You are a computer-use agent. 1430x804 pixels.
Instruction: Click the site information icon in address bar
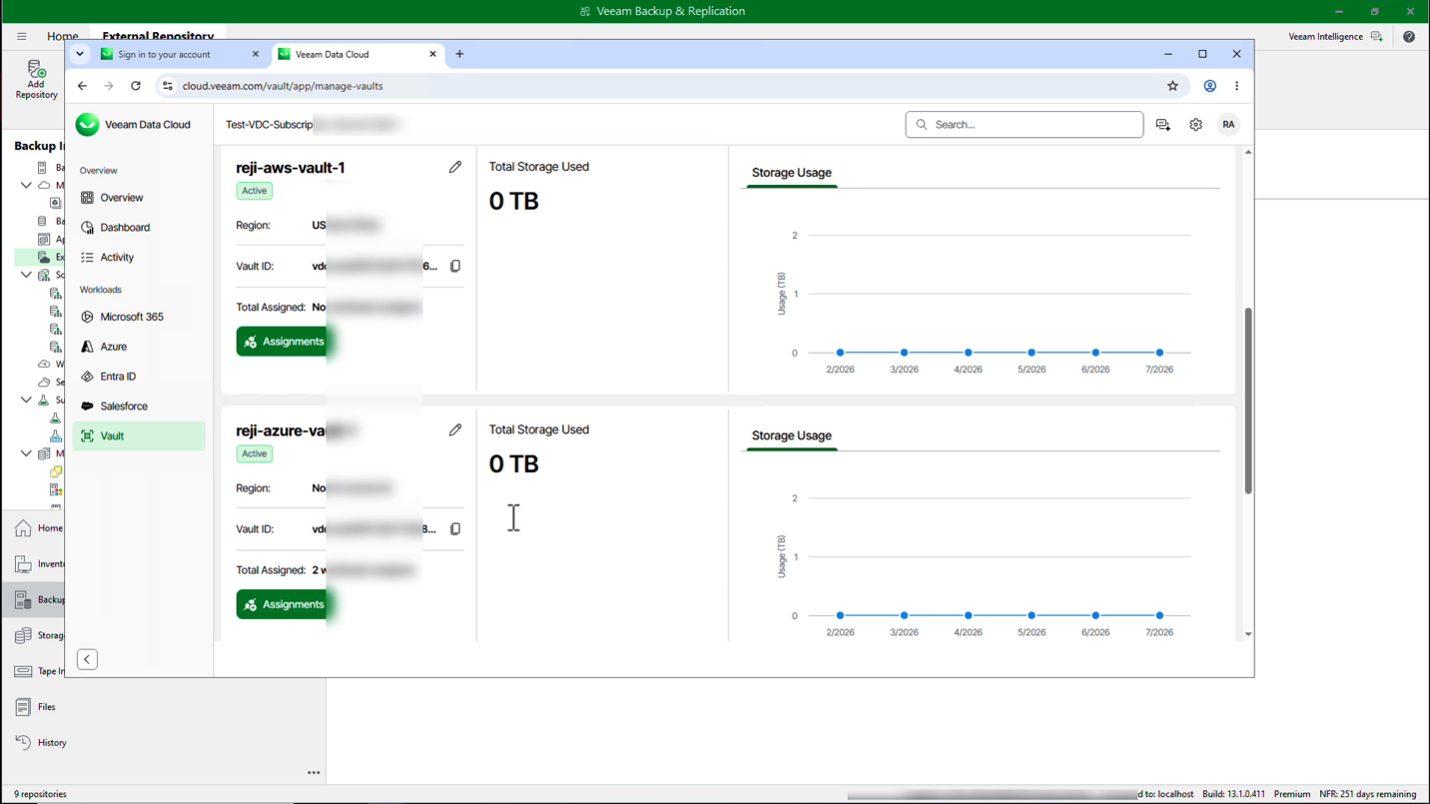click(x=168, y=86)
